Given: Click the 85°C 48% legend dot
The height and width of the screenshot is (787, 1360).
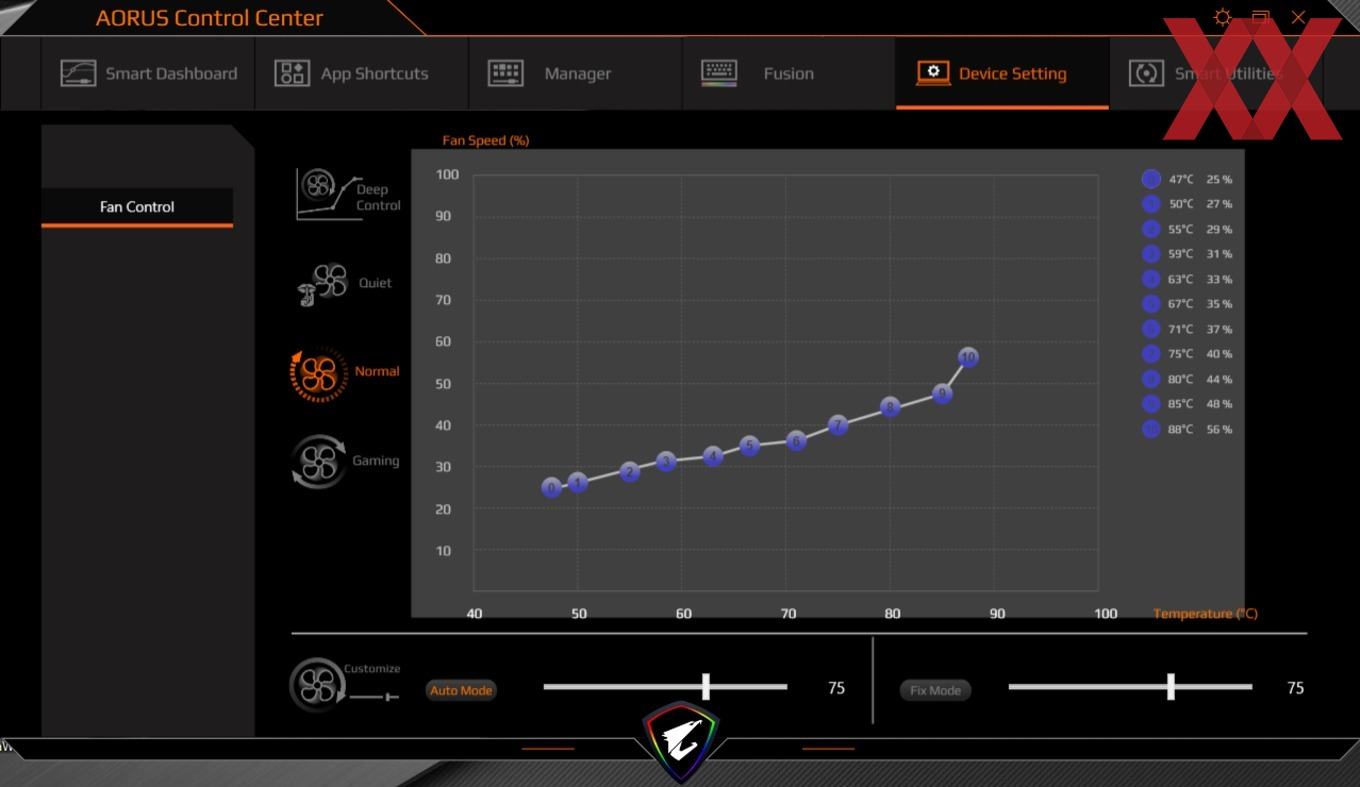Looking at the screenshot, I should tap(1151, 404).
